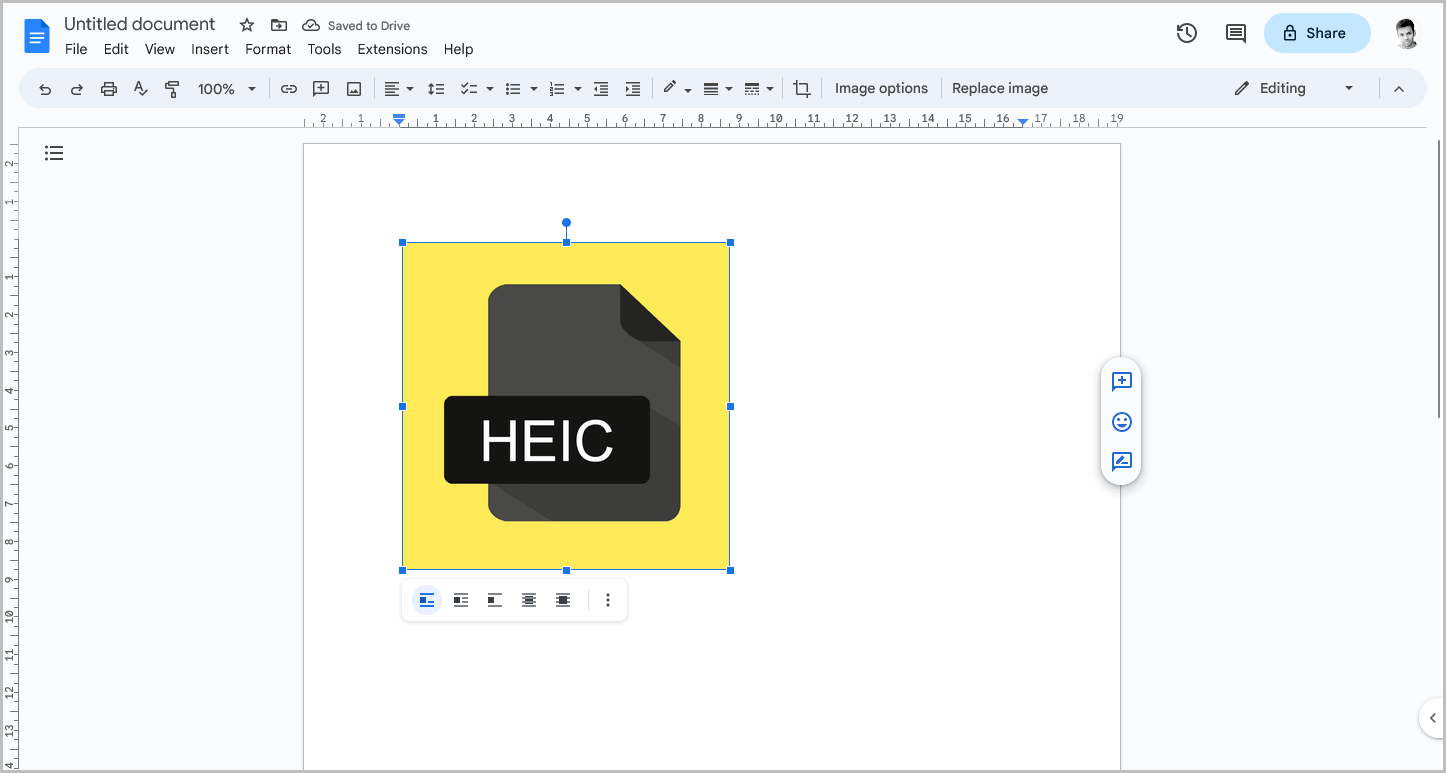Click the print icon
1446x773 pixels.
108,88
